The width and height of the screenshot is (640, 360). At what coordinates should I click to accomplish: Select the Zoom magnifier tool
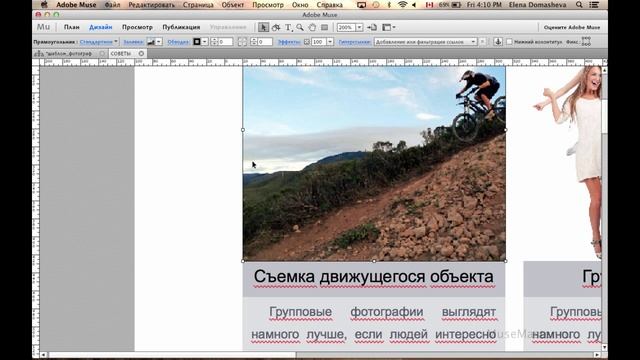[x=300, y=27]
